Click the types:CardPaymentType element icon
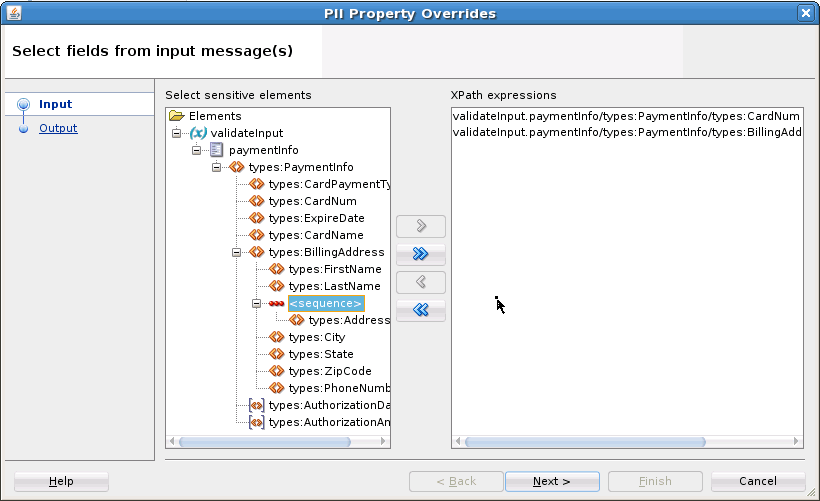820x501 pixels. [x=256, y=184]
